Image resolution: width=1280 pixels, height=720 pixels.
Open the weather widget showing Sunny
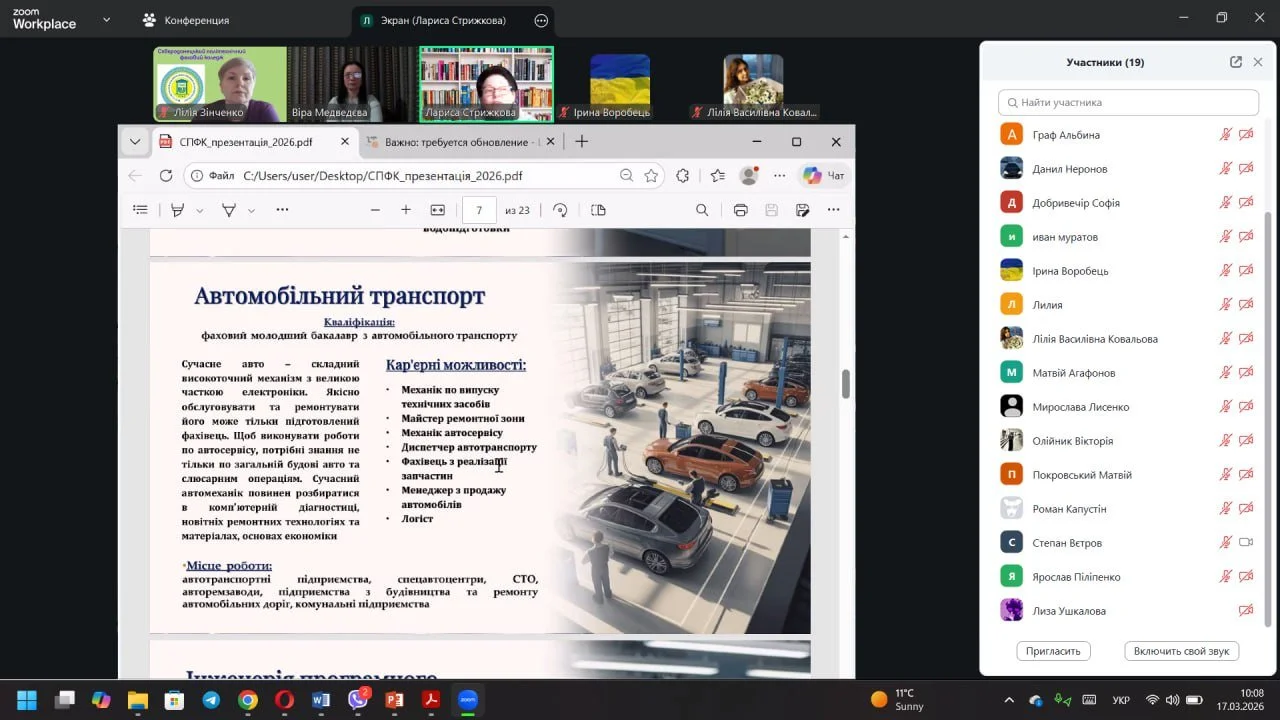[897, 700]
